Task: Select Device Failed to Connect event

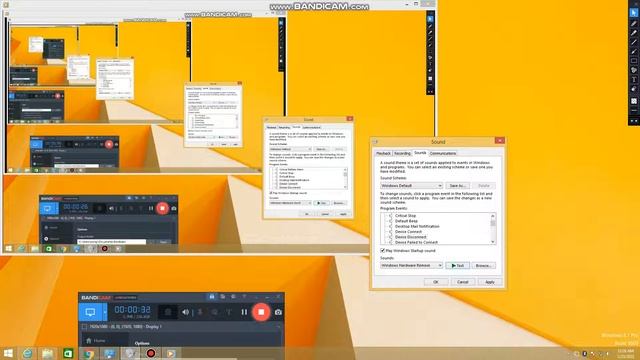Action: [416, 242]
